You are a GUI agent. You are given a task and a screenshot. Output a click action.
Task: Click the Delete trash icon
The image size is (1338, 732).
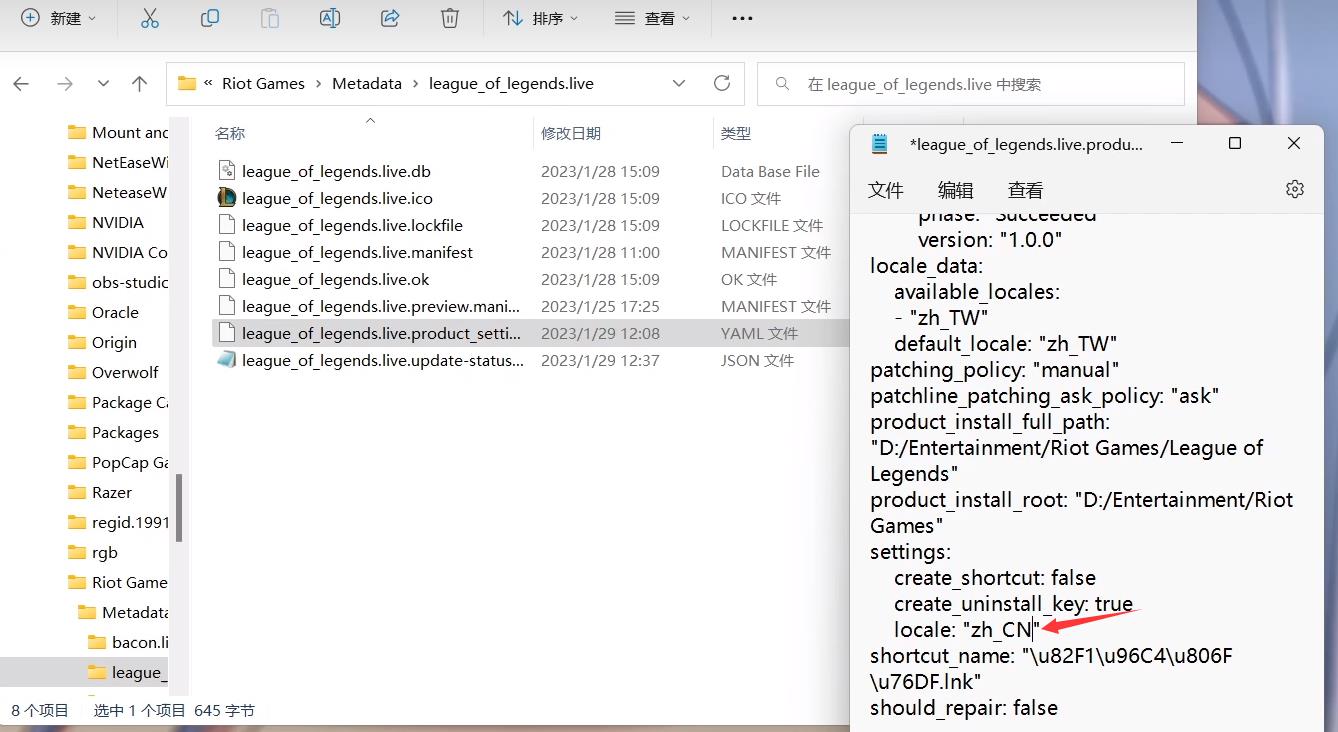pos(450,18)
